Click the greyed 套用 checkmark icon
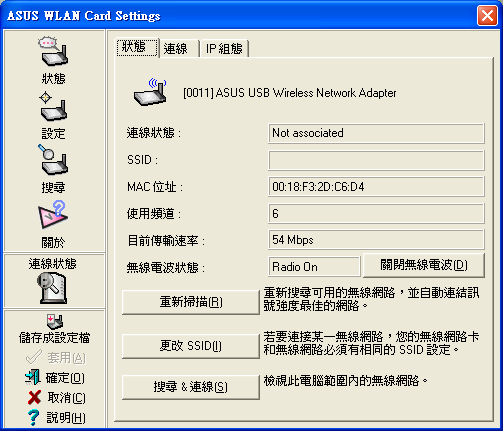The width and height of the screenshot is (503, 431). coord(34,358)
